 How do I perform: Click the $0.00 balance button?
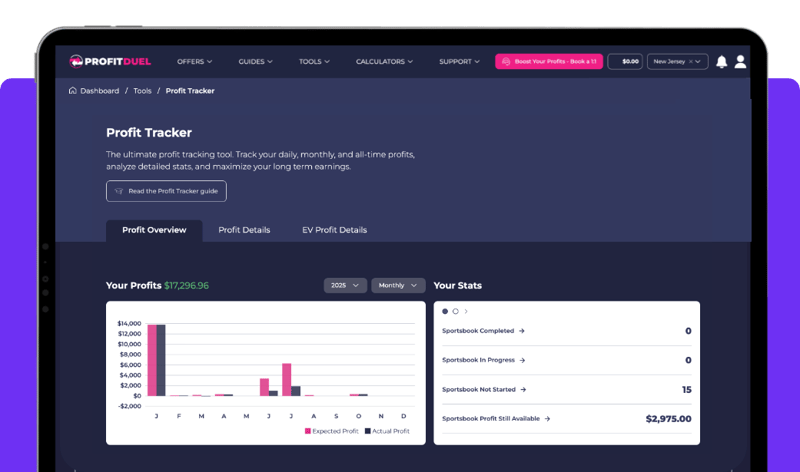625,61
